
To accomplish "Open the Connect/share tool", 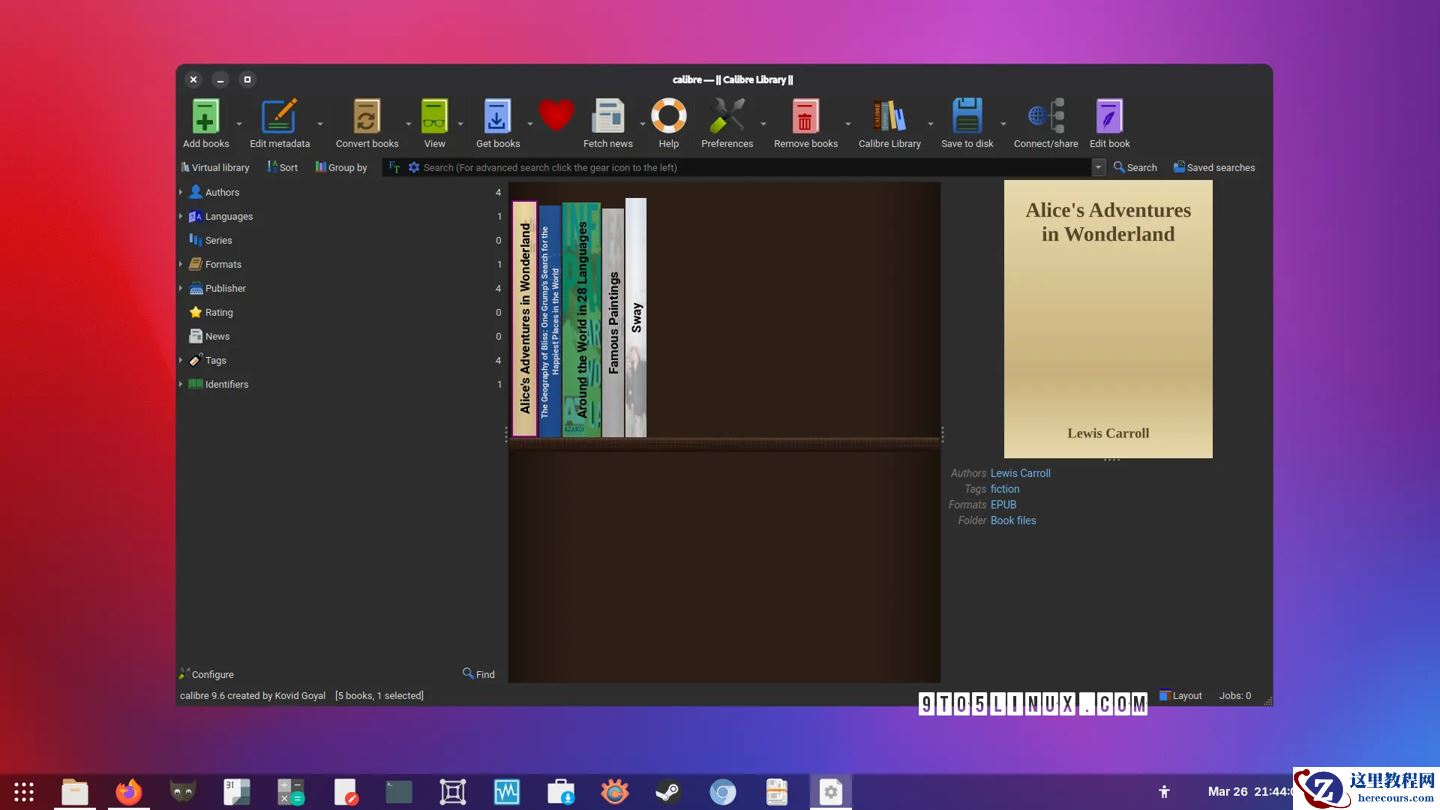I will coord(1046,117).
